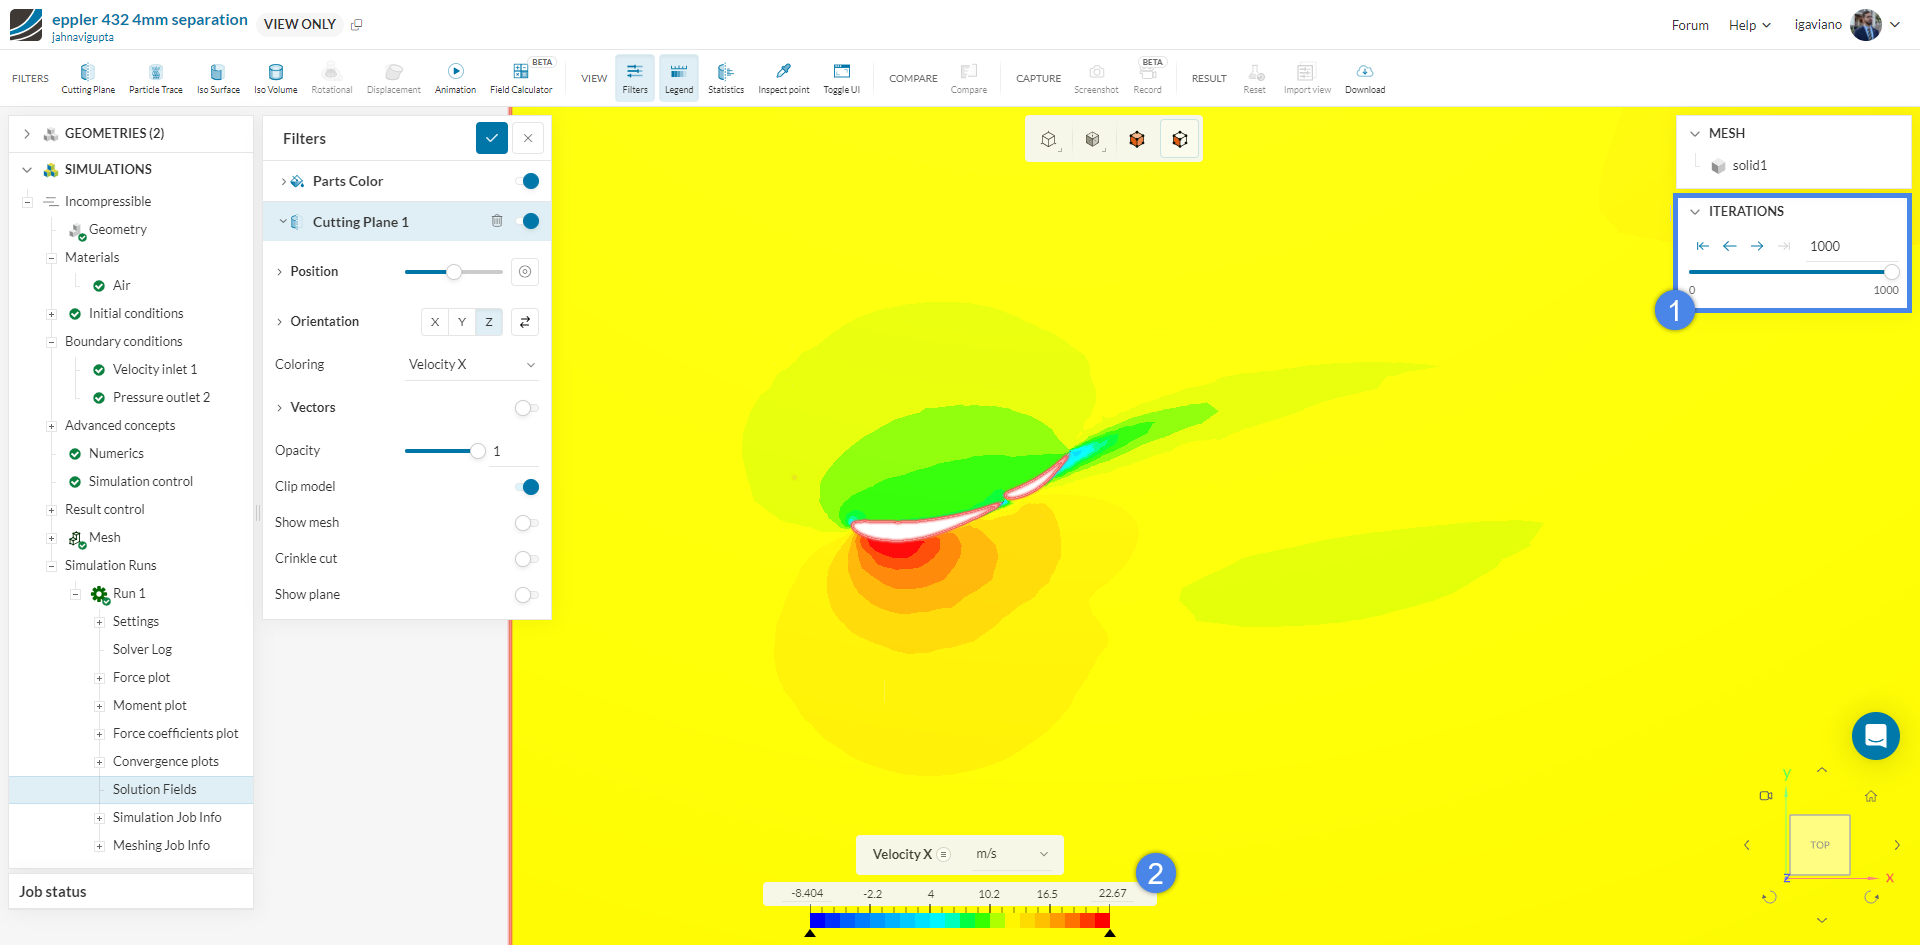Viewport: 1920px width, 945px height.
Task: Turn on the Crinkle cut option
Action: (525, 559)
